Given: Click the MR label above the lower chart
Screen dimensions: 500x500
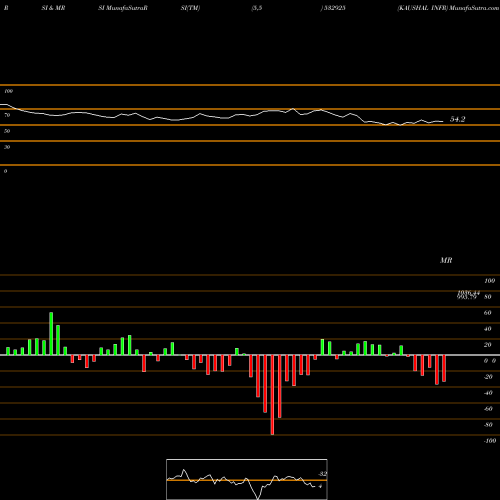Looking at the screenshot, I should coord(446,260).
